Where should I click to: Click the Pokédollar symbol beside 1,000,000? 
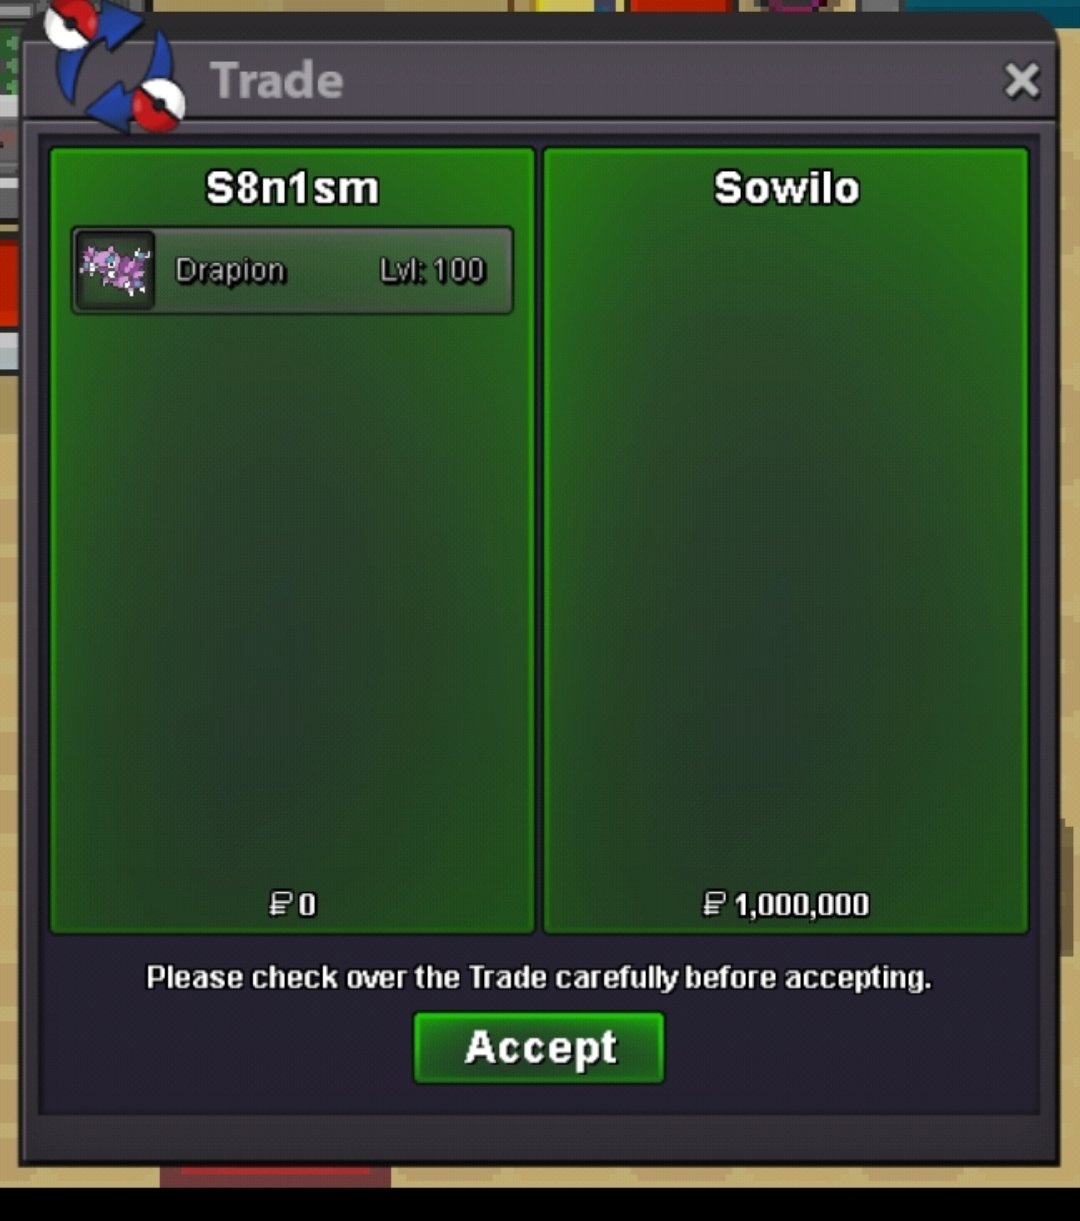(714, 904)
